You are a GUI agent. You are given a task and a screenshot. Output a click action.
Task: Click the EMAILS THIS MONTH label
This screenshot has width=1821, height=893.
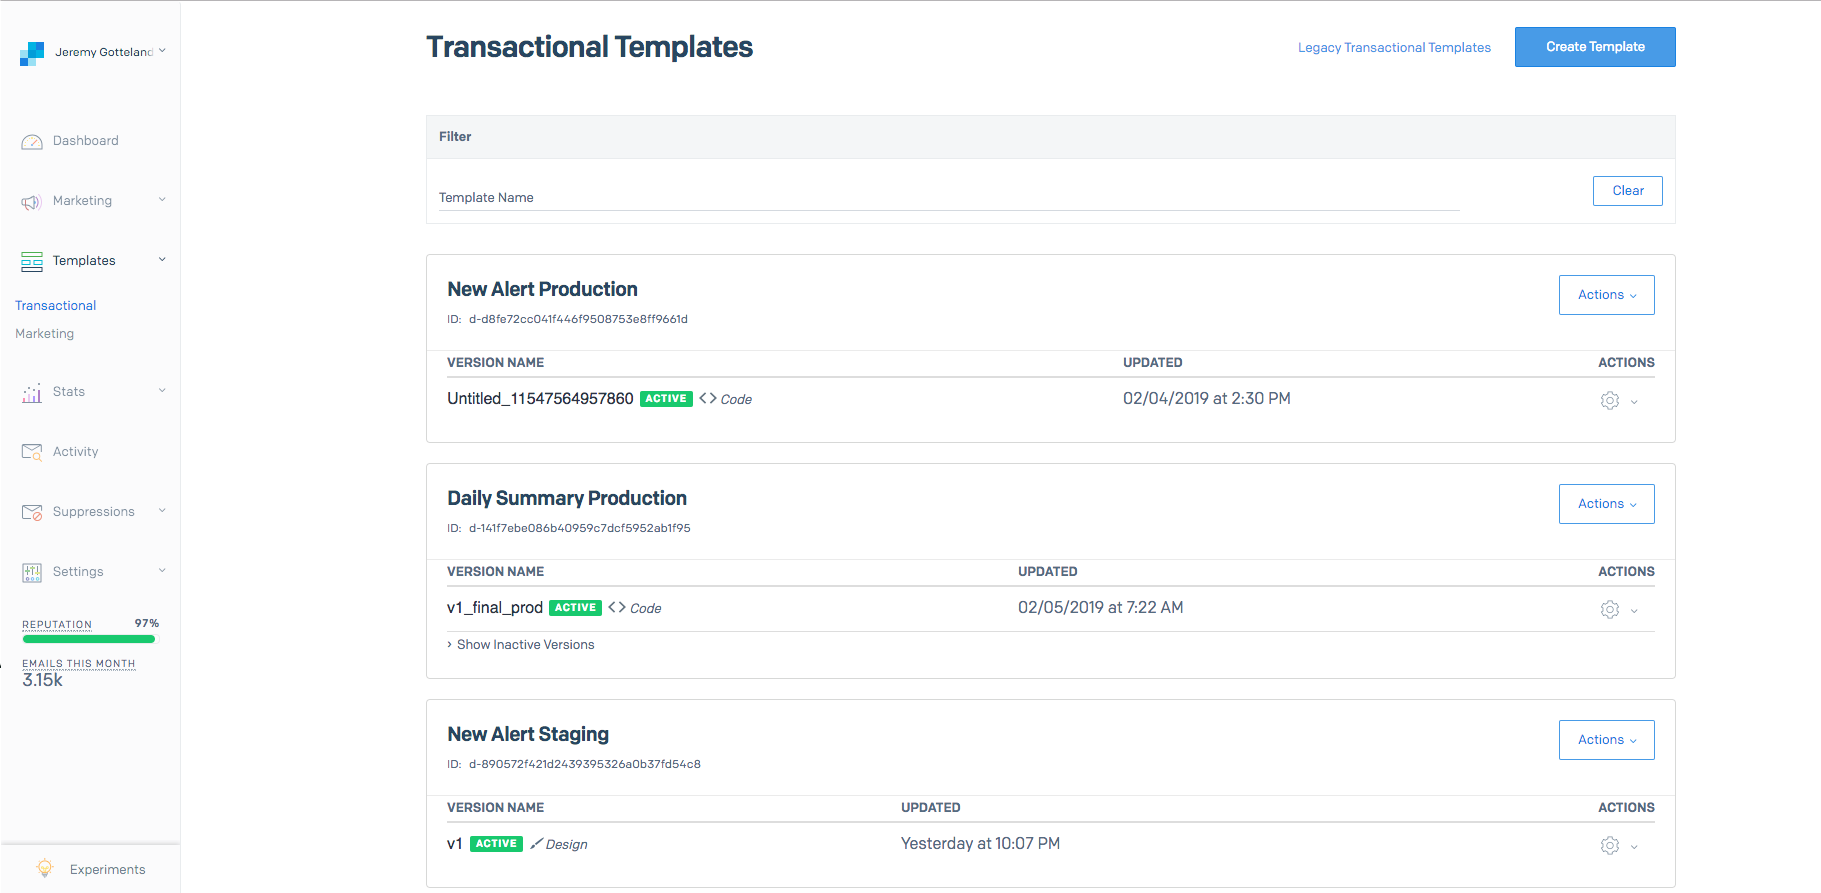coord(78,664)
